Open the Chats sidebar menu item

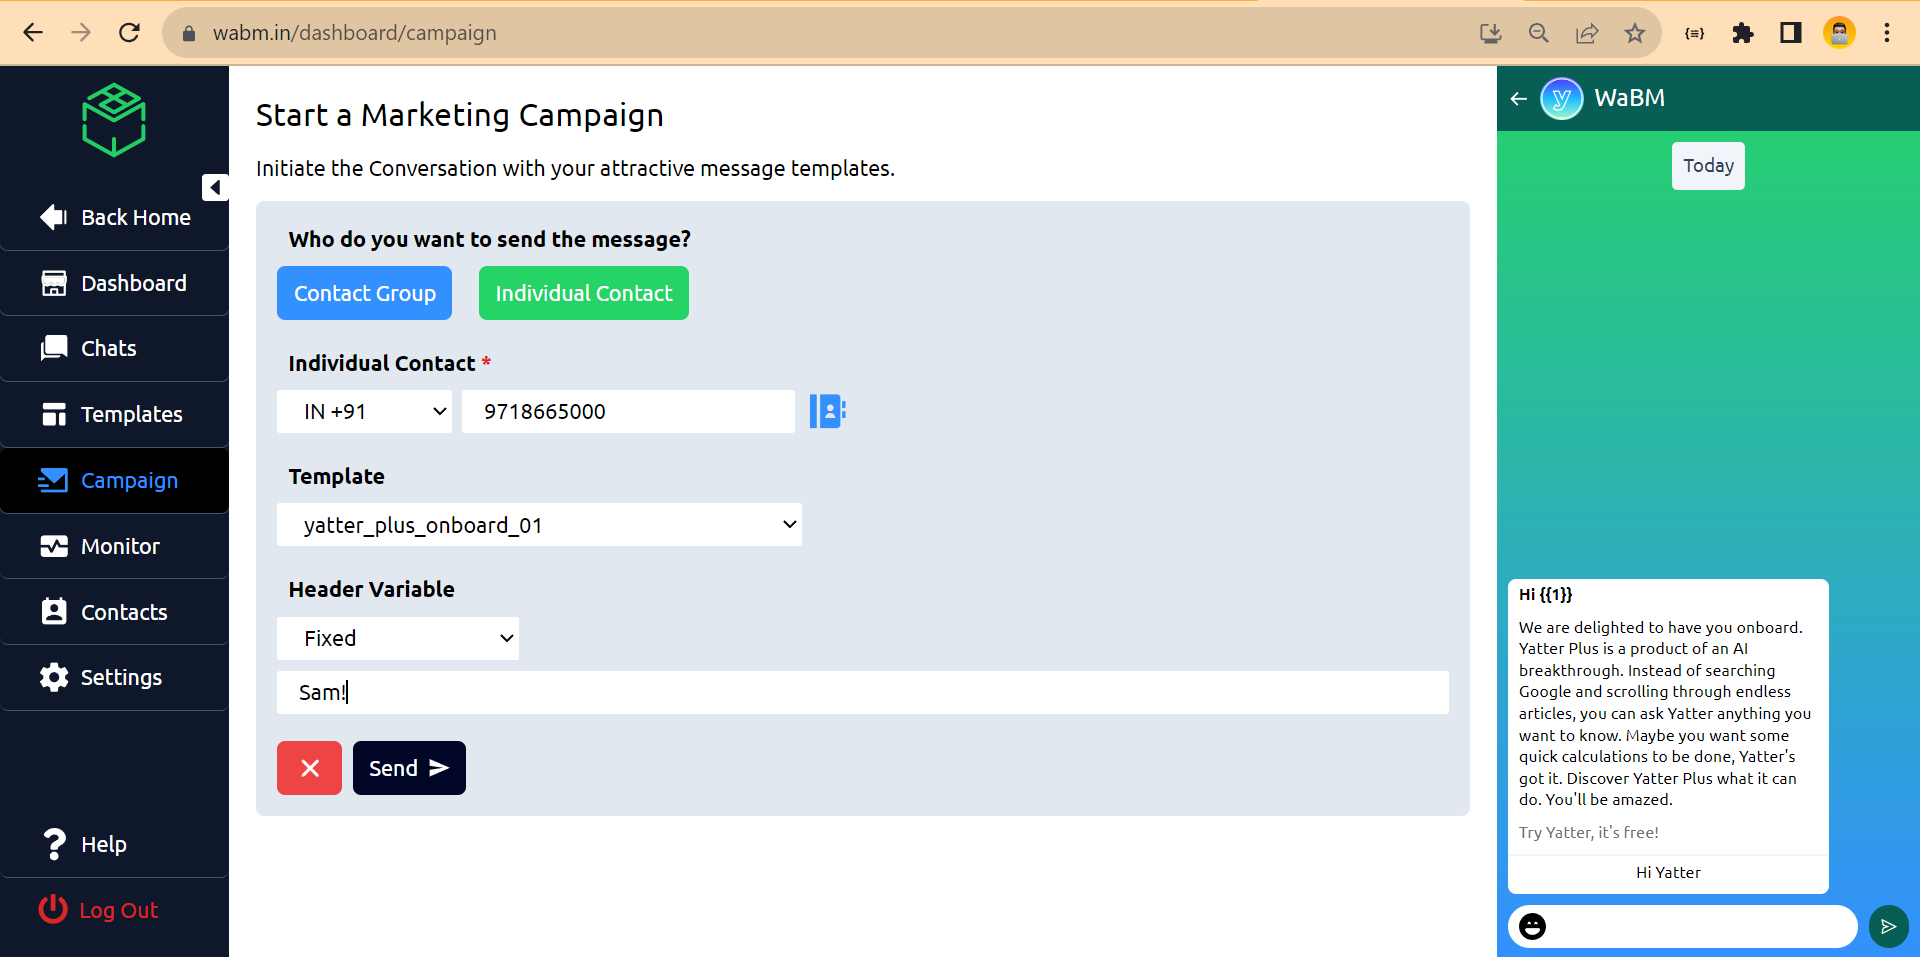click(108, 348)
